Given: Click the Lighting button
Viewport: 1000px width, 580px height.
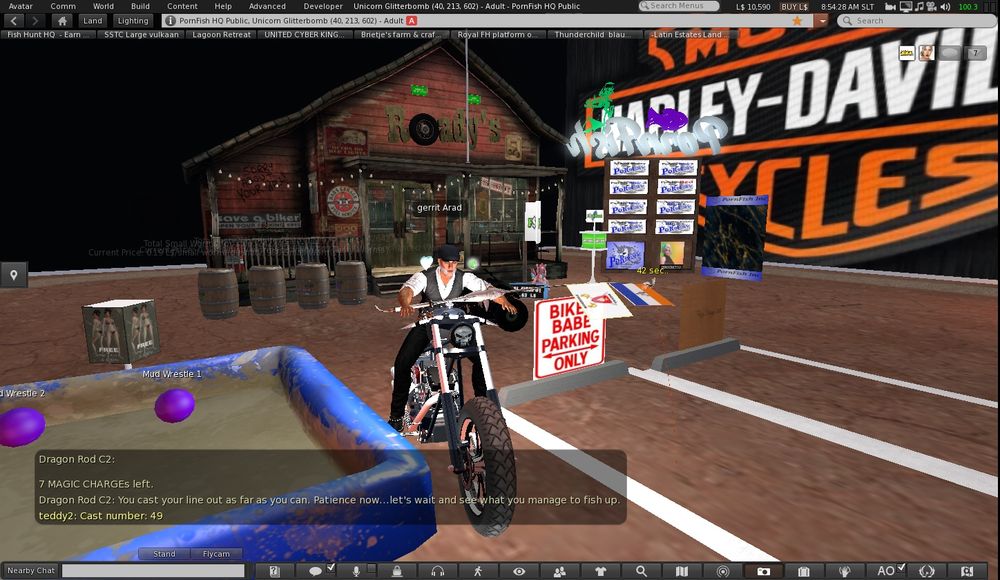Looking at the screenshot, I should pyautogui.click(x=133, y=21).
